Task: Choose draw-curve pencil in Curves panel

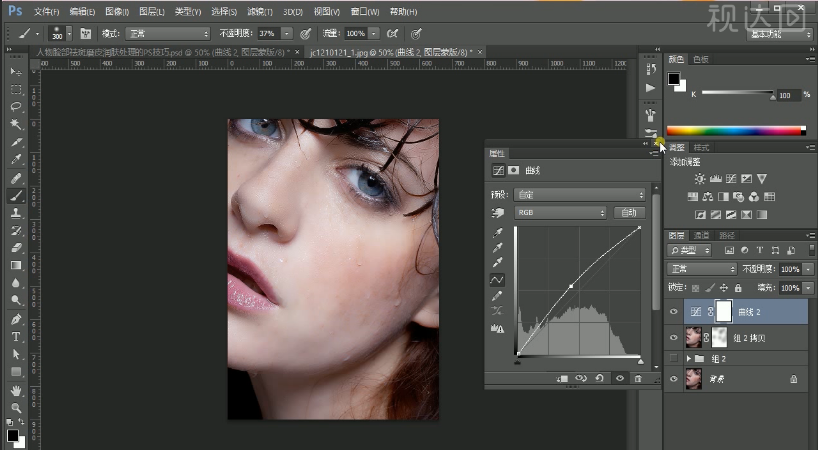Action: [497, 296]
